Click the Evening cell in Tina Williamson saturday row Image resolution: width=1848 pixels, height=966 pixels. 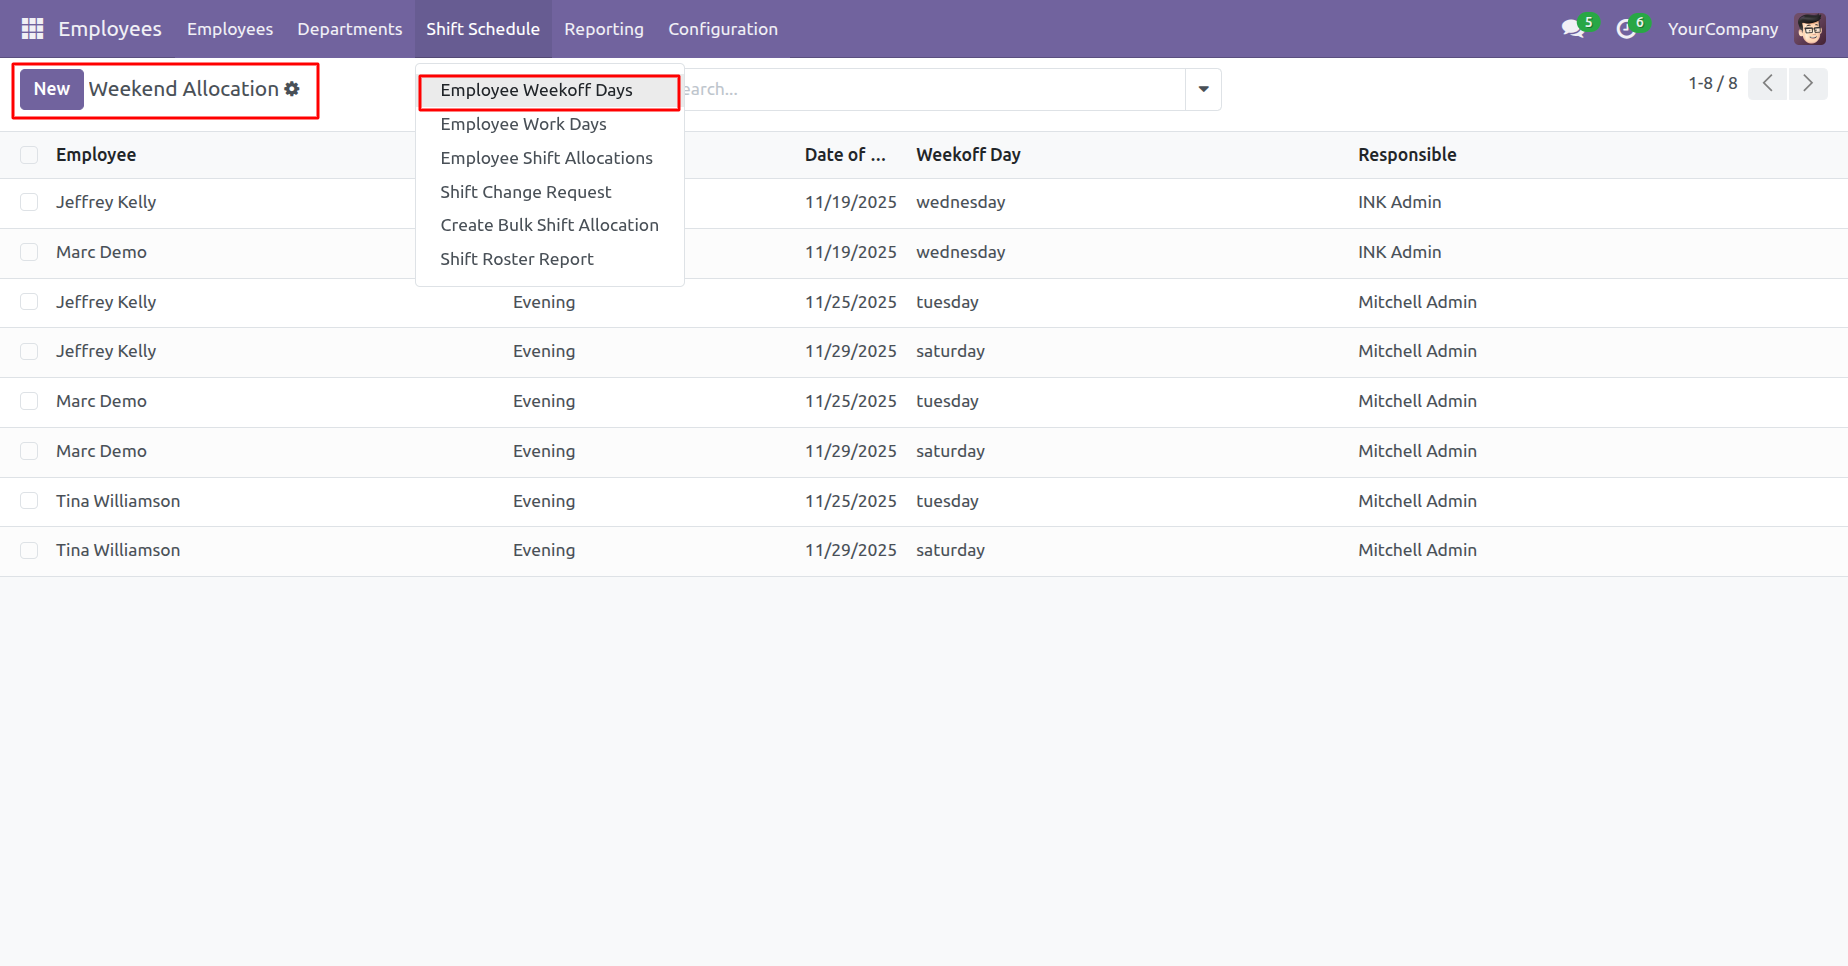[544, 550]
